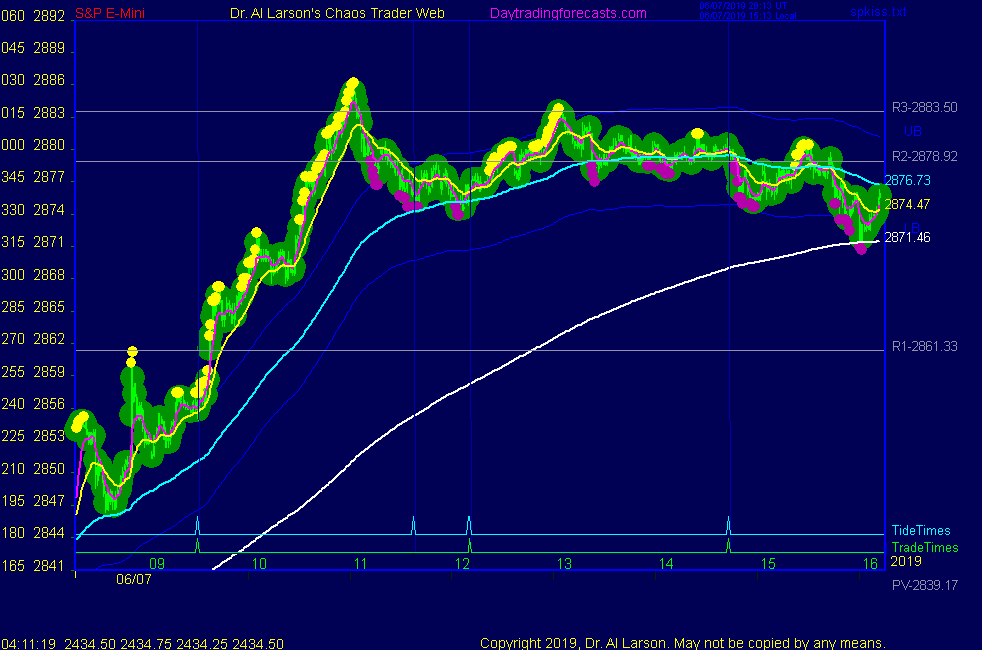982x650 pixels.
Task: Click the 000 degree label on the y-axis
Action: 13,145
